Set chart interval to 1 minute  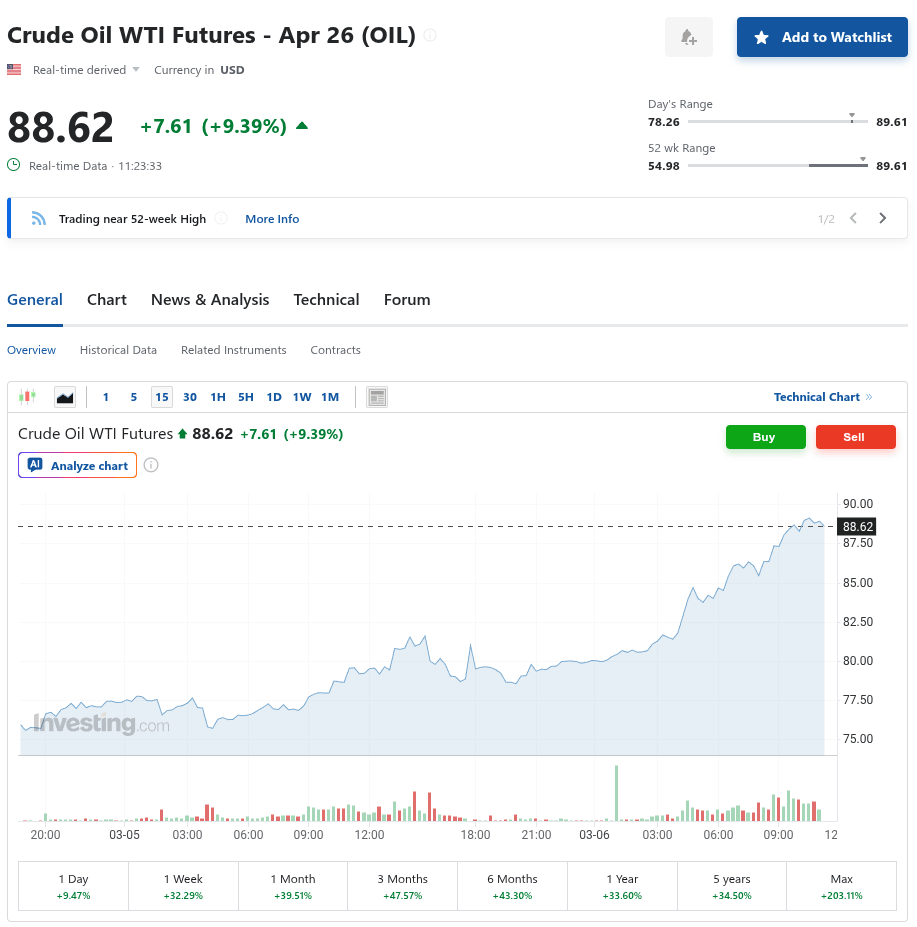click(106, 397)
